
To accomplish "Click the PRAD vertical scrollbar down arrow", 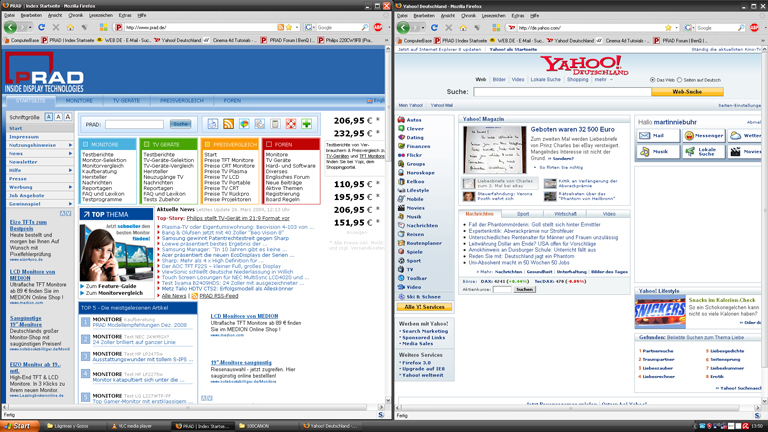I will click(388, 400).
